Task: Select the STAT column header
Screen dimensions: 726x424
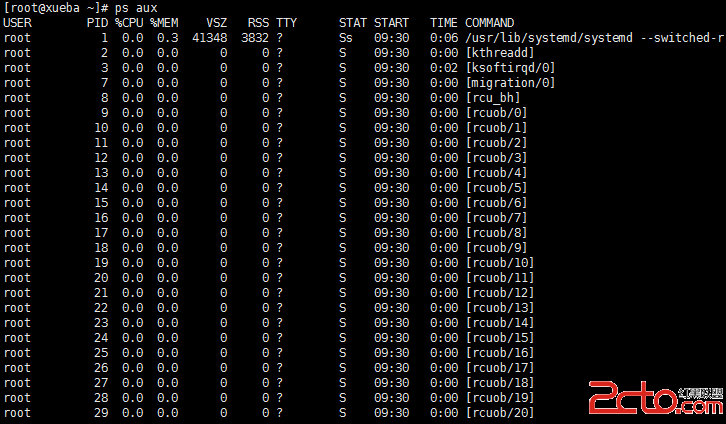Action: click(x=352, y=23)
